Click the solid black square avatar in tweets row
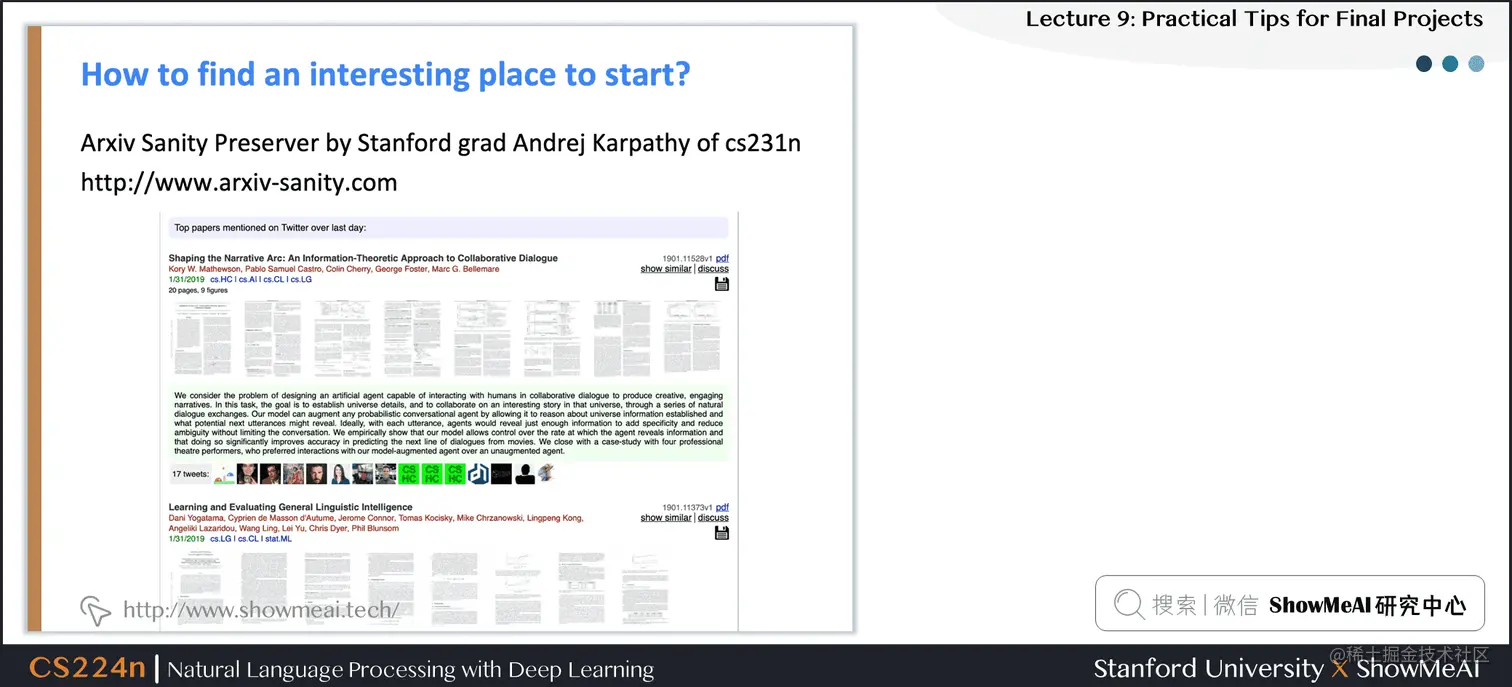This screenshot has height=687, width=1512. point(501,474)
